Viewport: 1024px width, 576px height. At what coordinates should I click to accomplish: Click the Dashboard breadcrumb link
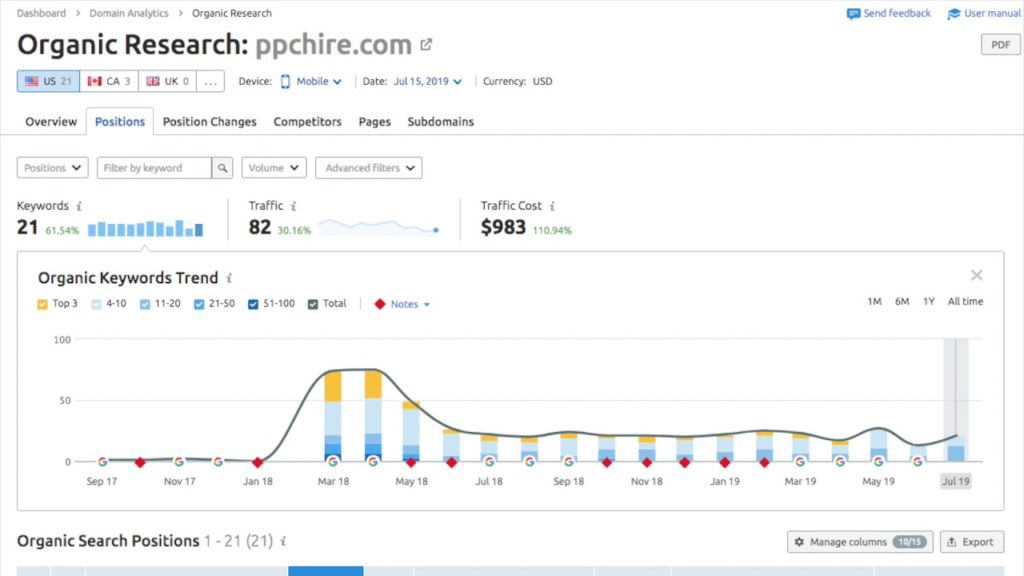(x=41, y=13)
